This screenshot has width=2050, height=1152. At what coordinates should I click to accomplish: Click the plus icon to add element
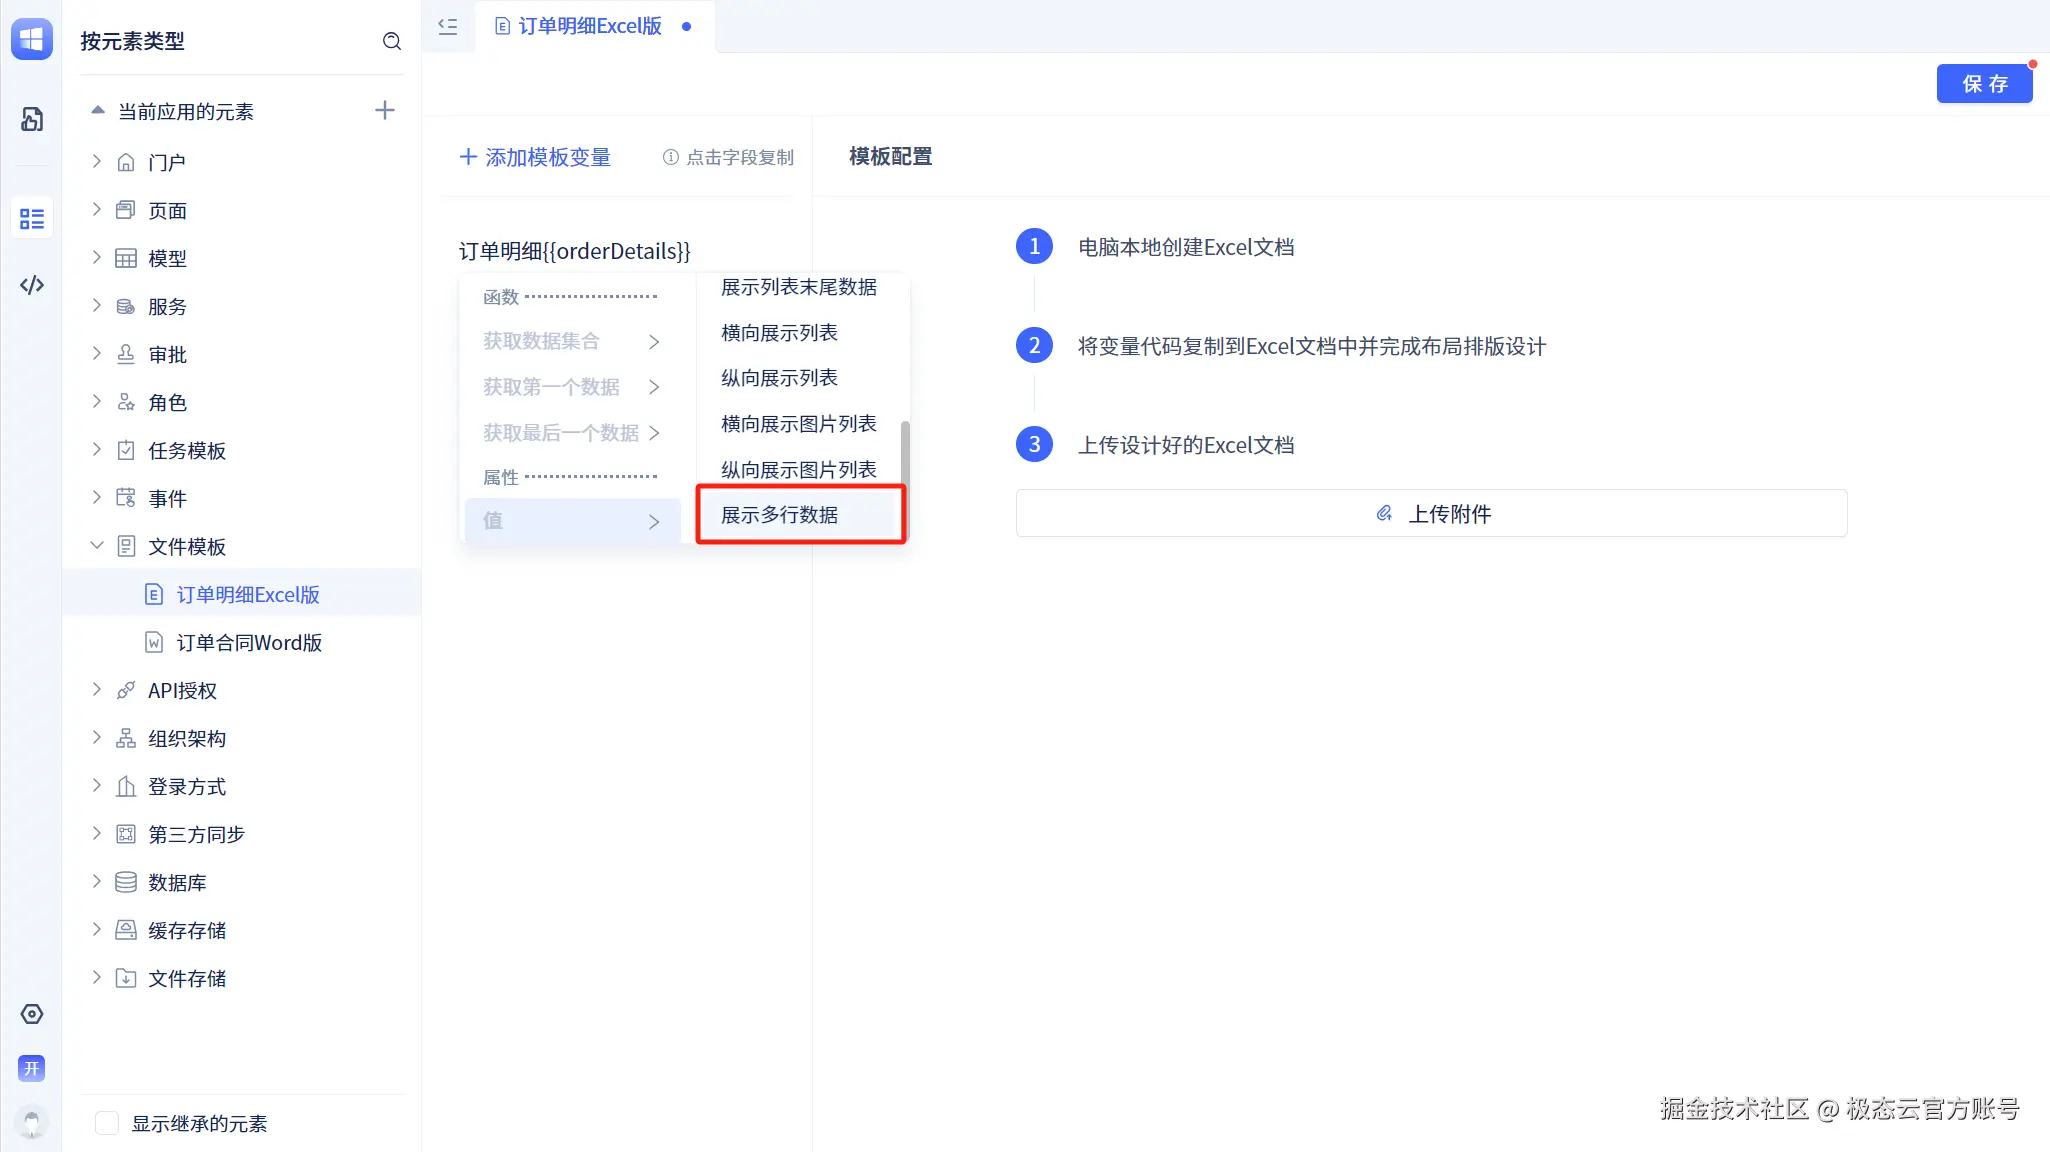coord(385,110)
